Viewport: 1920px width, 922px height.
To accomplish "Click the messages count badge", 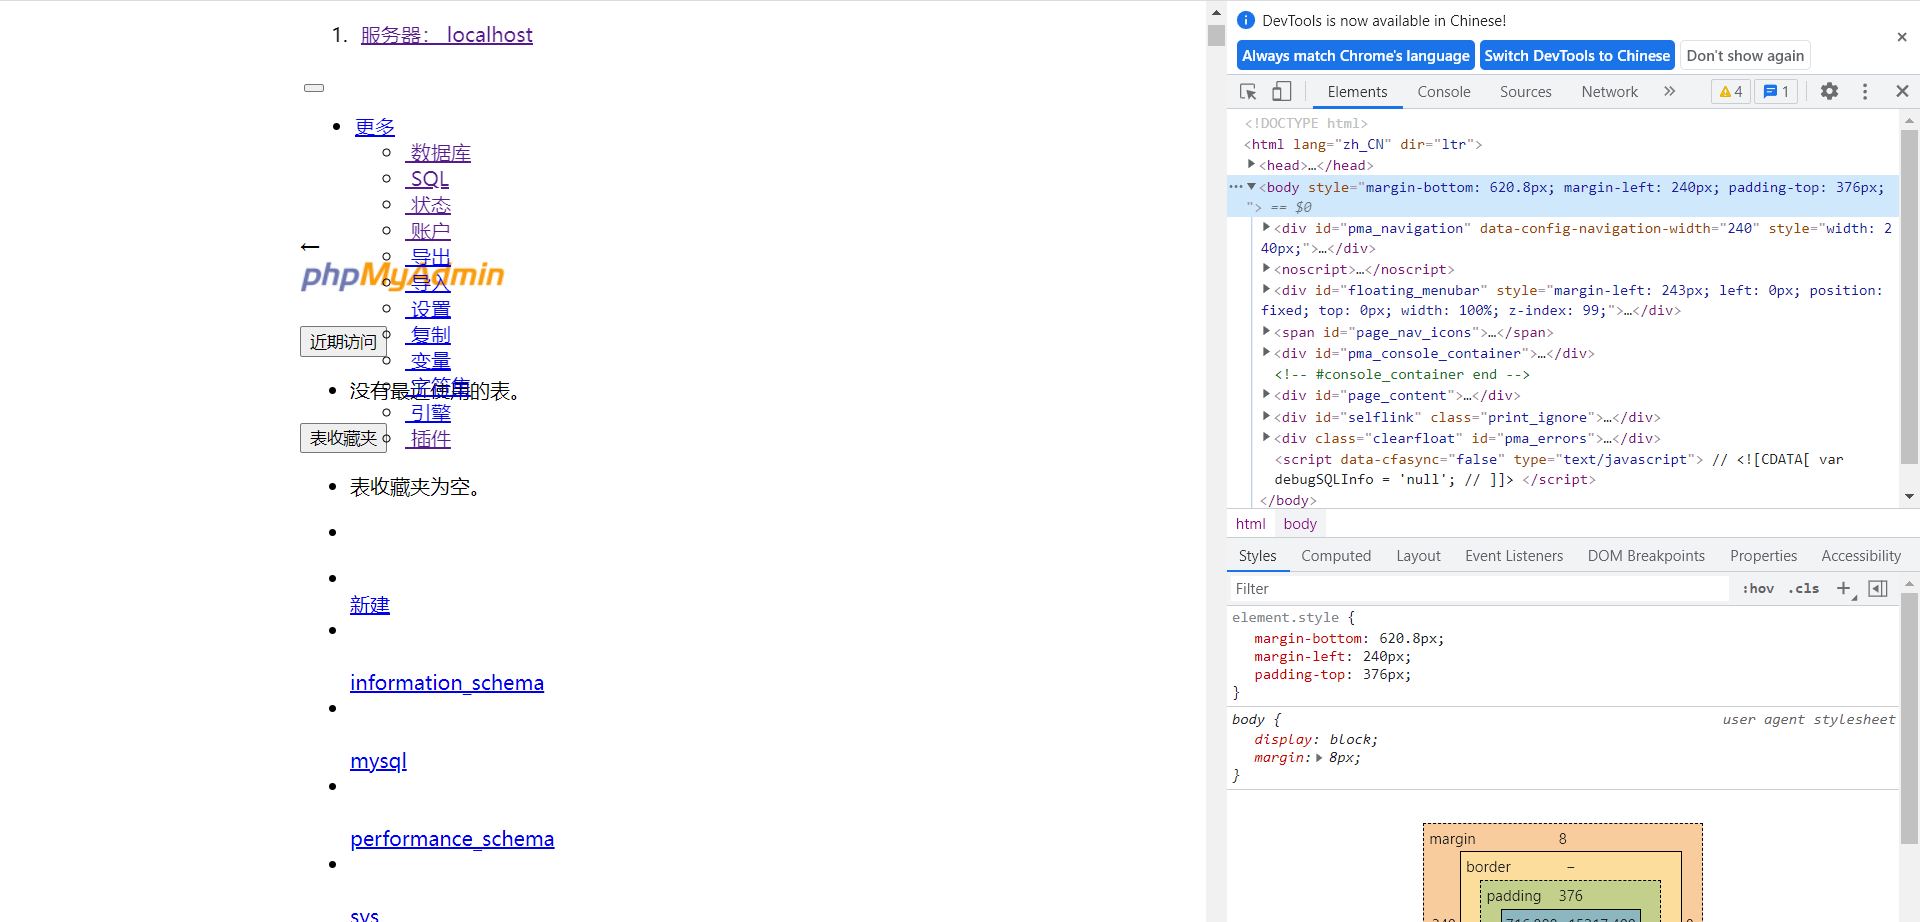I will pyautogui.click(x=1776, y=91).
